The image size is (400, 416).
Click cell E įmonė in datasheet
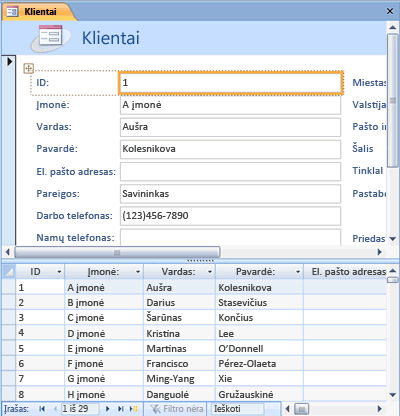(x=104, y=349)
